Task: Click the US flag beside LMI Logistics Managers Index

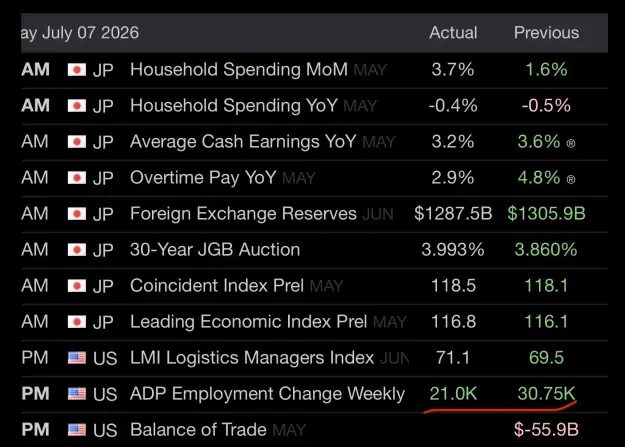Action: pyautogui.click(x=77, y=358)
